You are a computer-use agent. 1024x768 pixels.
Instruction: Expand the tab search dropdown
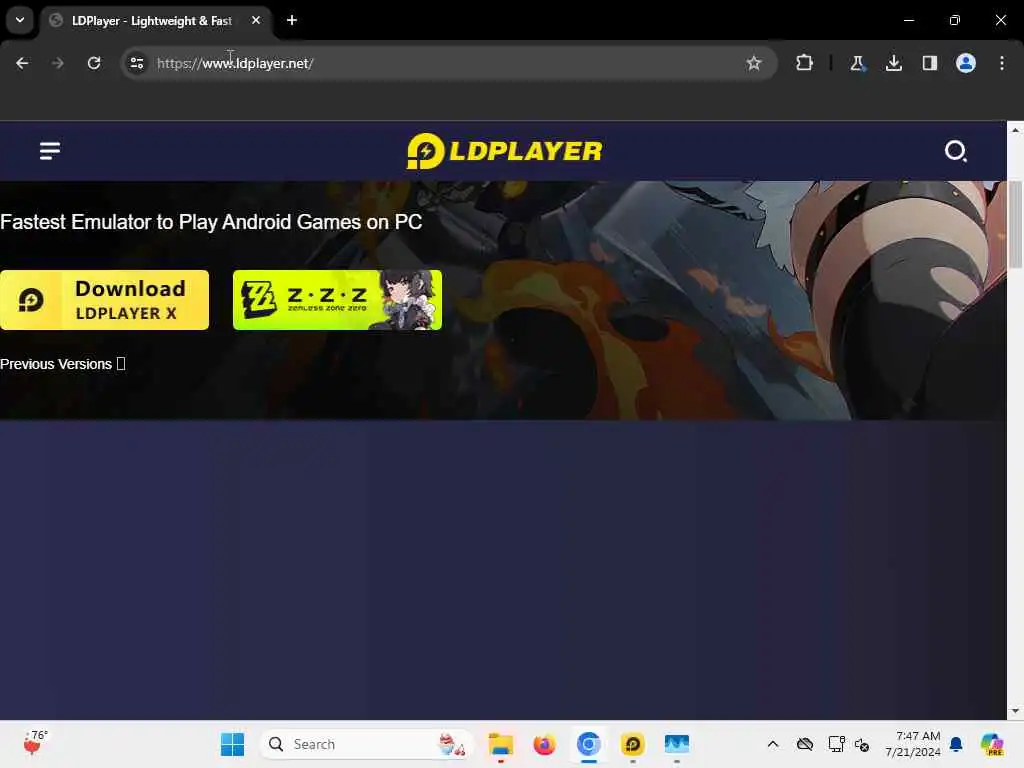pos(20,20)
